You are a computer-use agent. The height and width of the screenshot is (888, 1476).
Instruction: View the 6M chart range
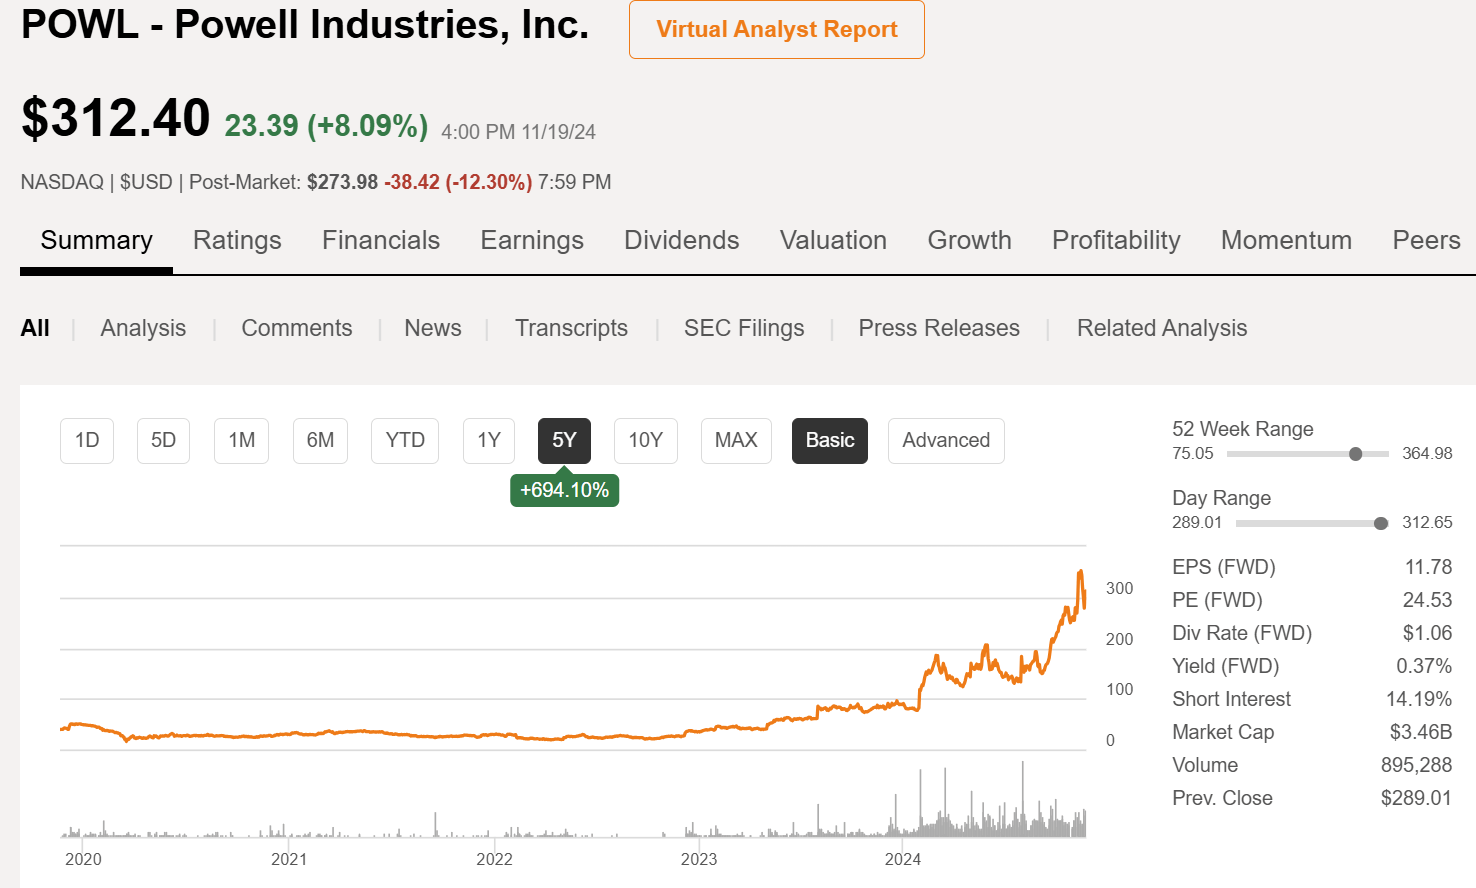point(320,440)
